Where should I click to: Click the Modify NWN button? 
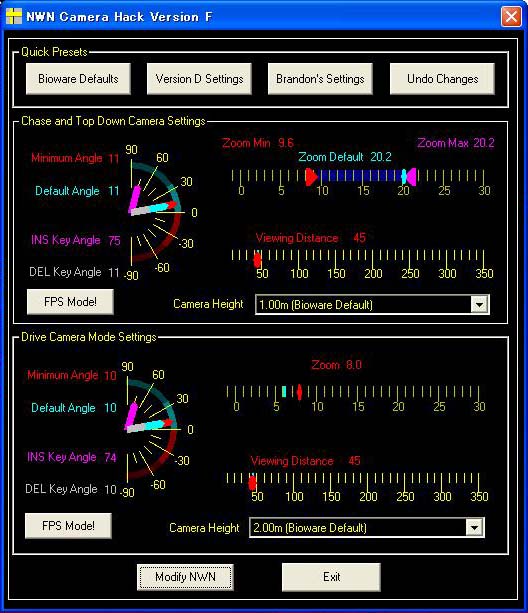tap(185, 577)
